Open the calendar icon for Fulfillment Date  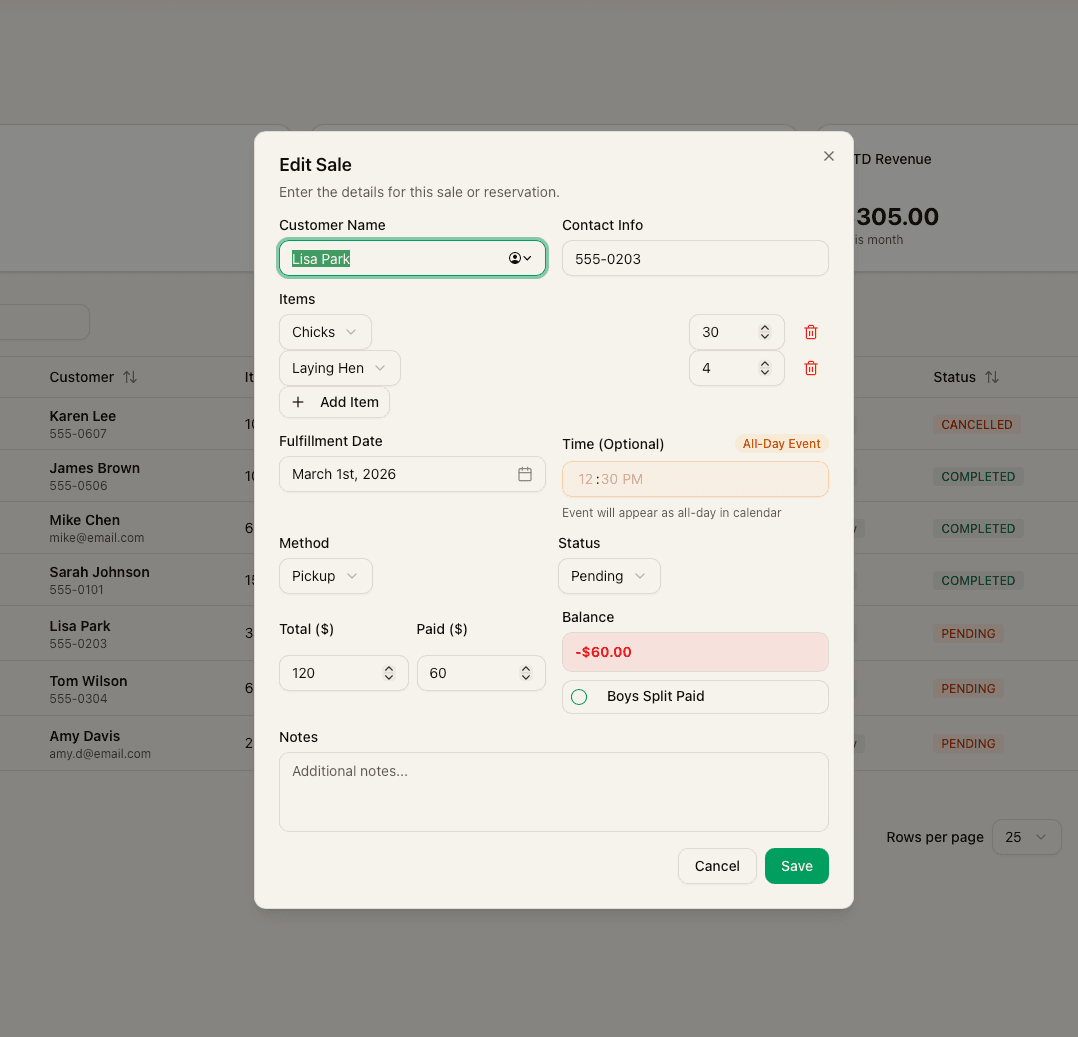click(x=525, y=474)
